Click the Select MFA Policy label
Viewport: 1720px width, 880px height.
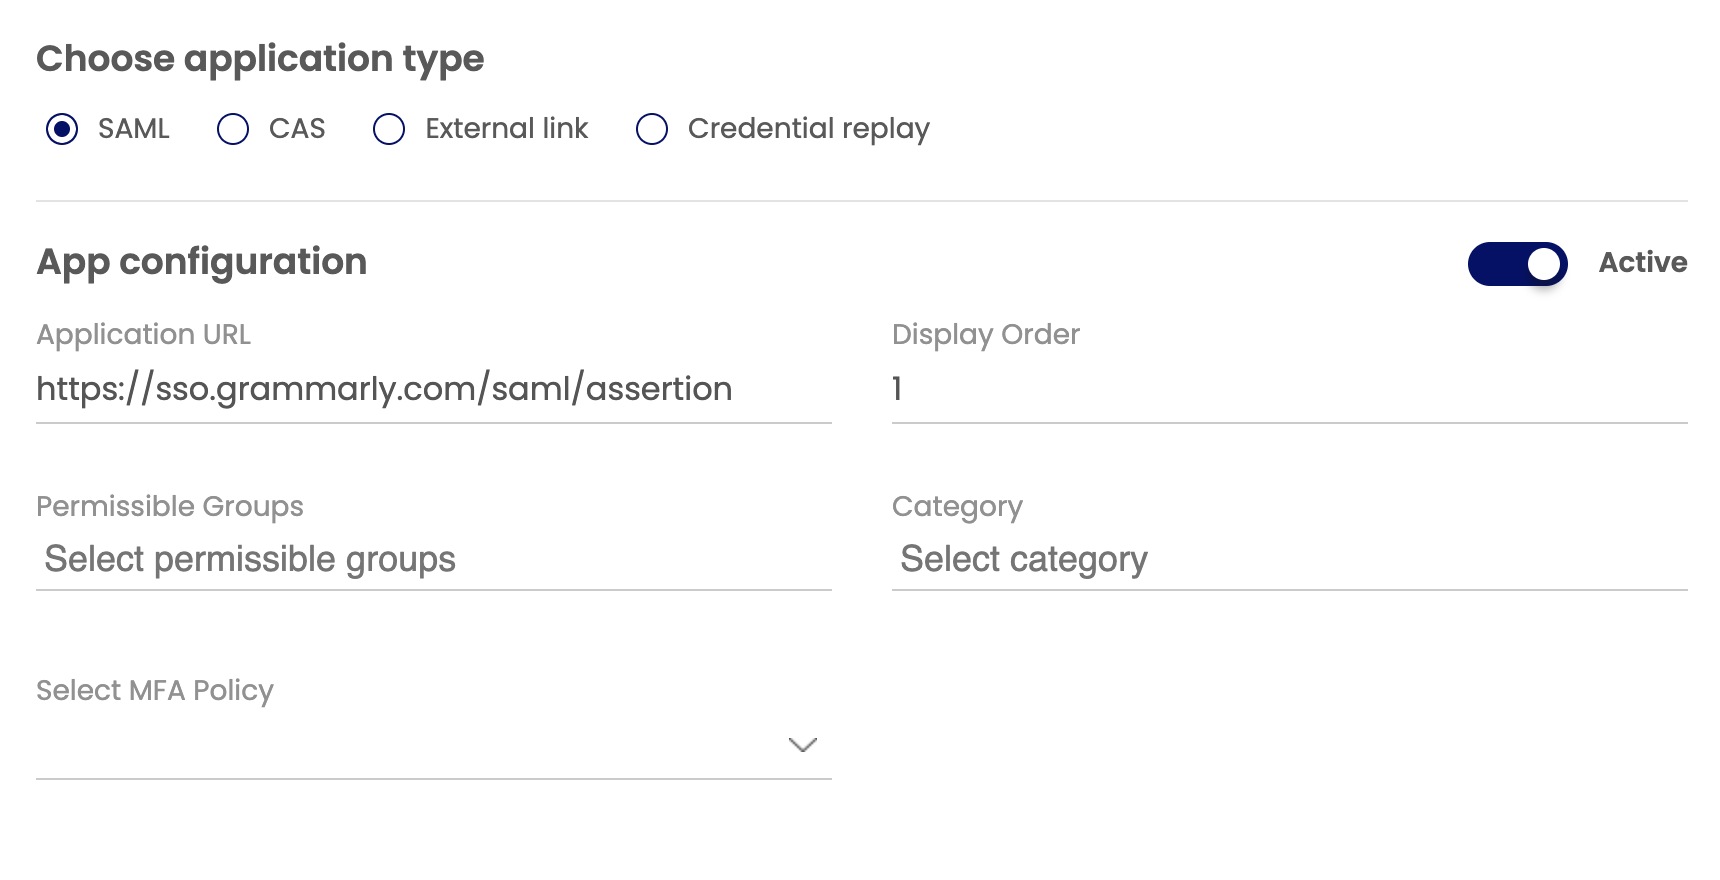coord(153,690)
